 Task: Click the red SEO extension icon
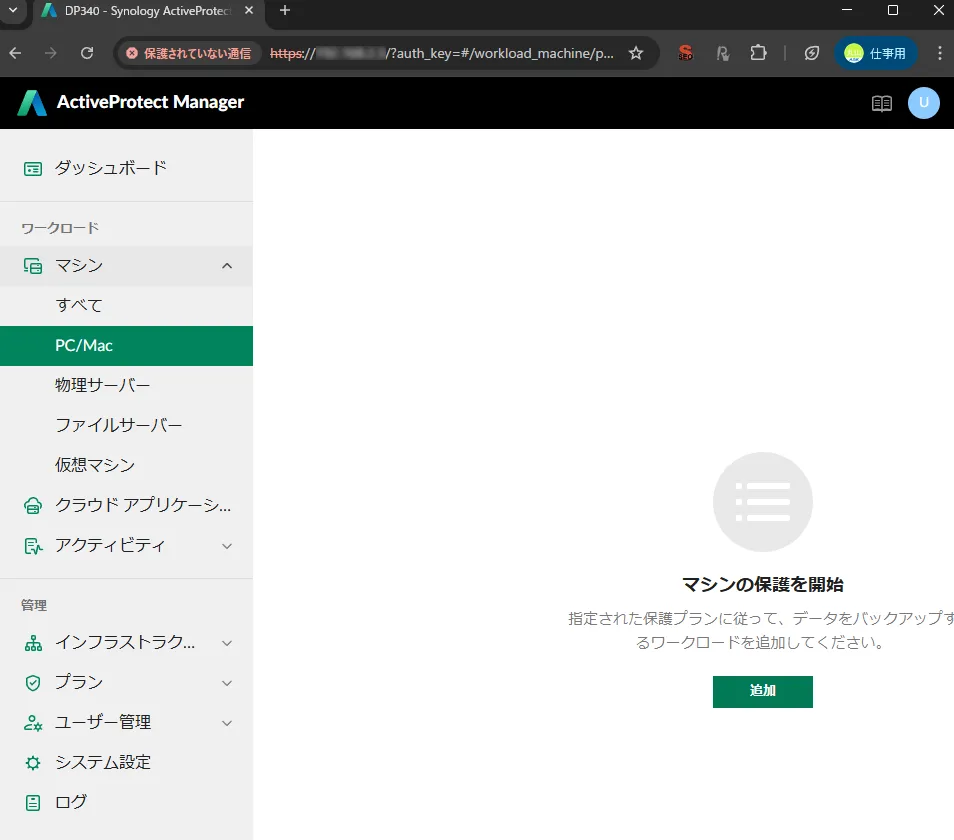[685, 54]
